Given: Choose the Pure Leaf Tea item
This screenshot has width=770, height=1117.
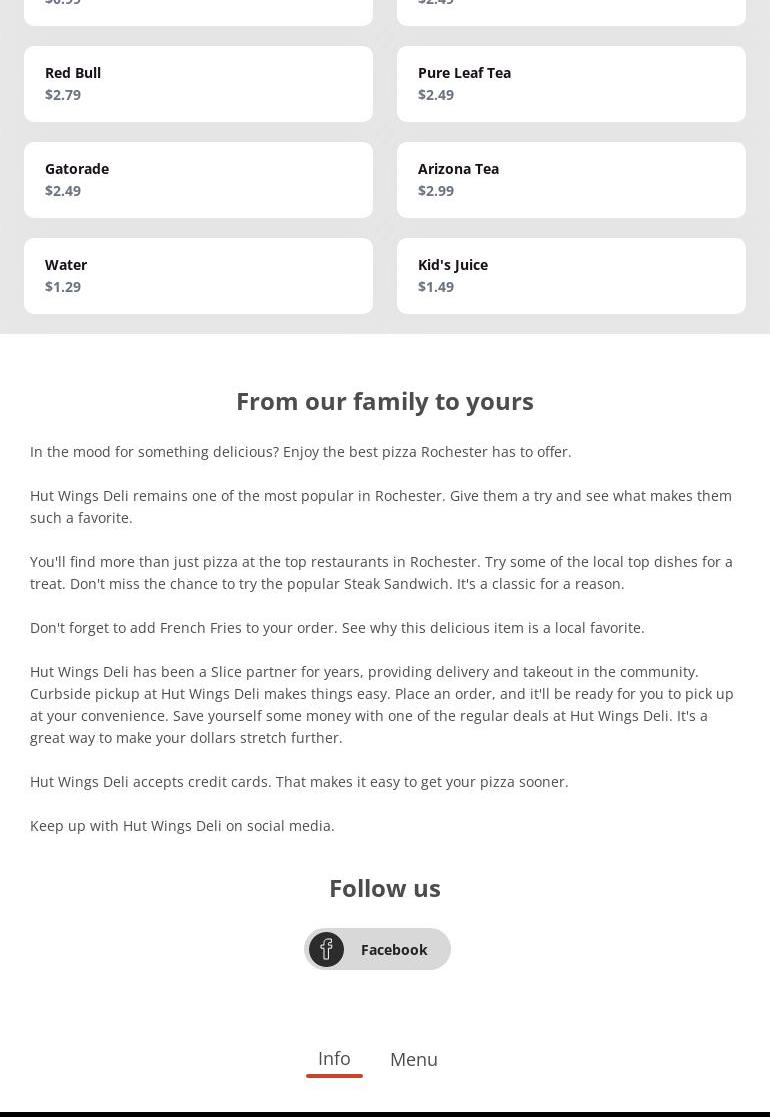Looking at the screenshot, I should [x=571, y=84].
